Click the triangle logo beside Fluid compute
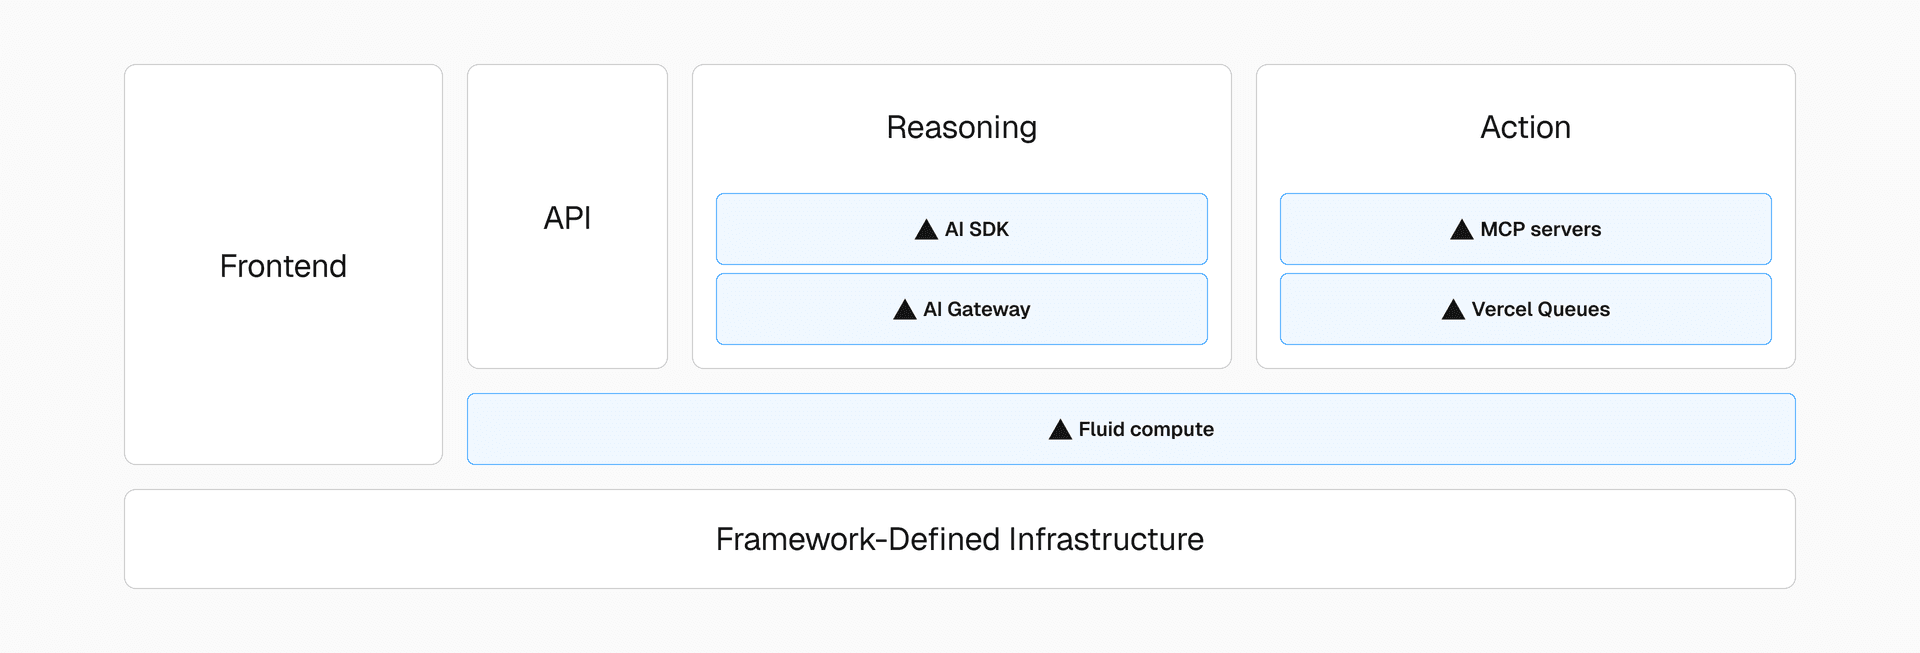The image size is (1920, 653). (x=1060, y=430)
